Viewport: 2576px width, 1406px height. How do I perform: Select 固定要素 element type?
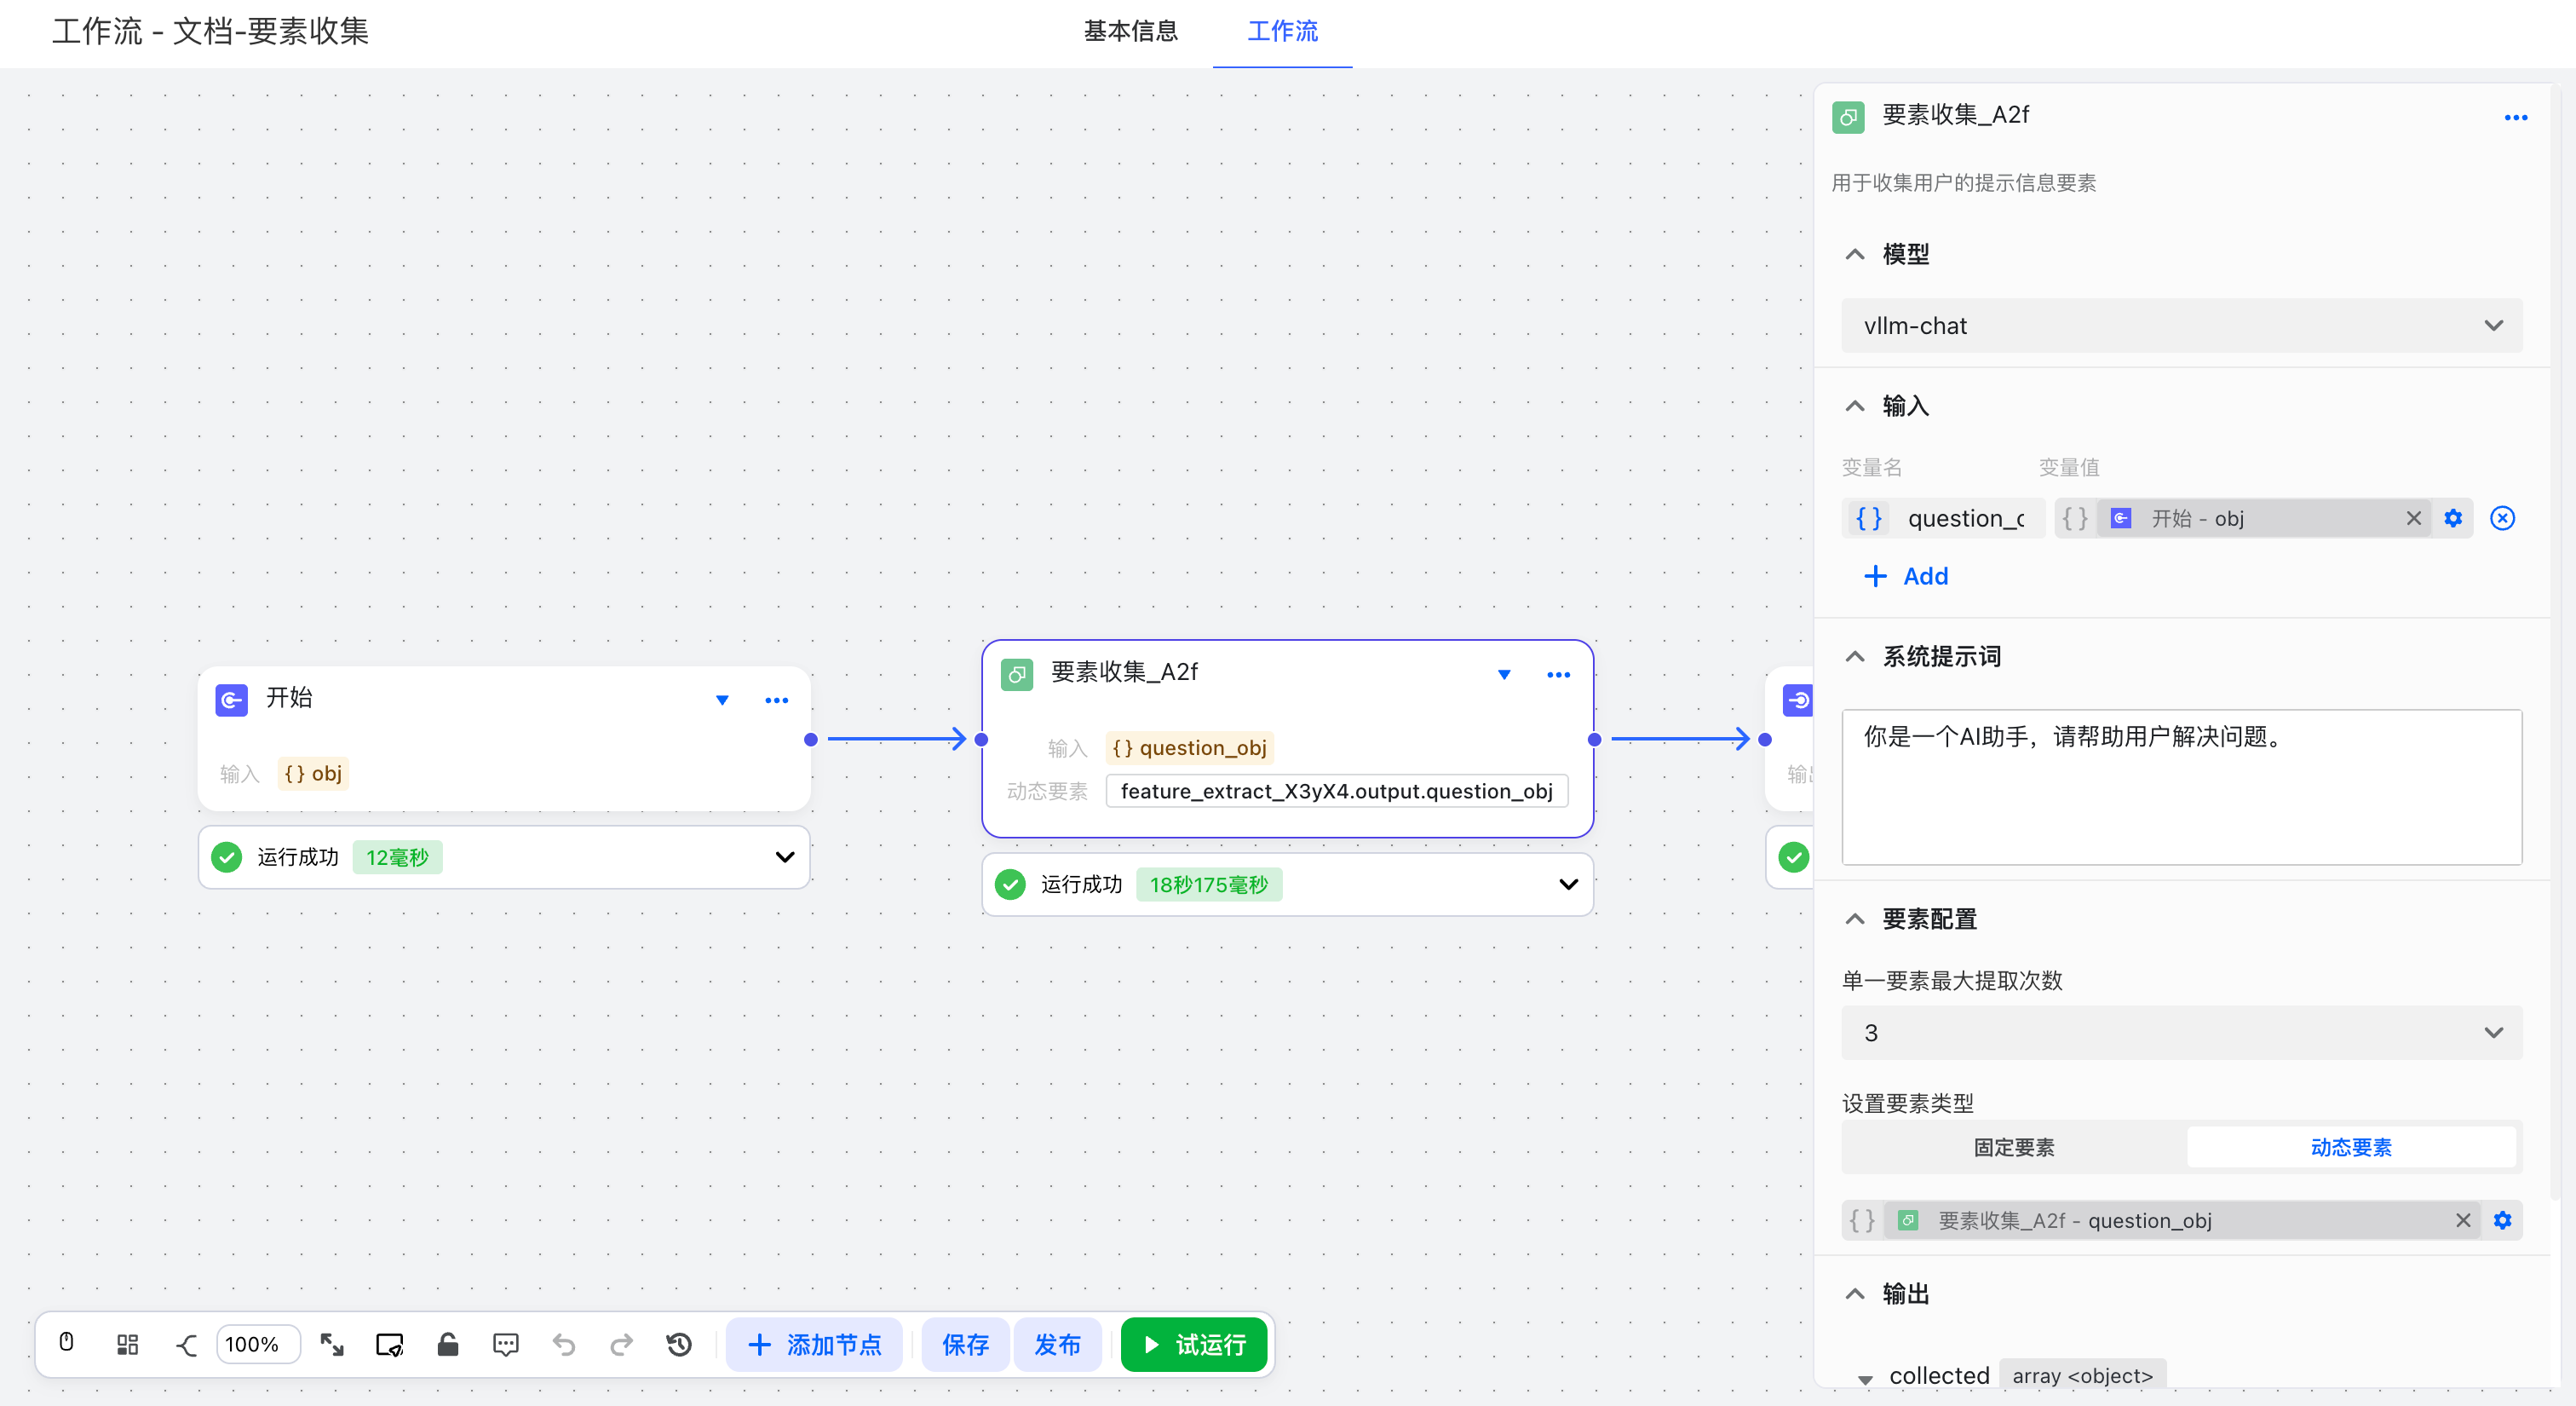tap(2014, 1147)
